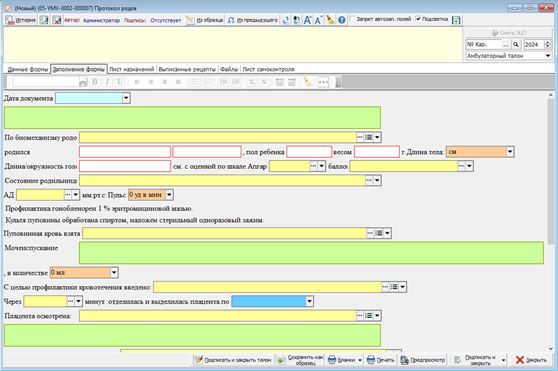Screen dimensions: 558x371
Task: Enable Запрет автозап. полей checkbox
Action: [x=352, y=19]
